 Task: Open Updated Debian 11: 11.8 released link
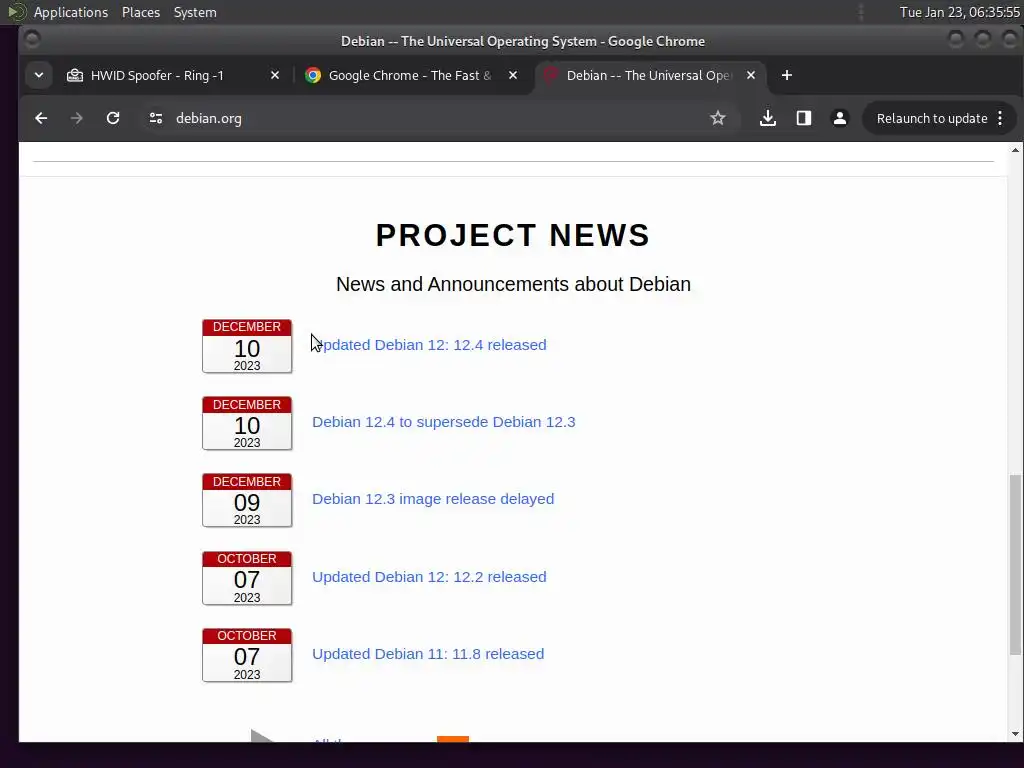[x=428, y=654]
